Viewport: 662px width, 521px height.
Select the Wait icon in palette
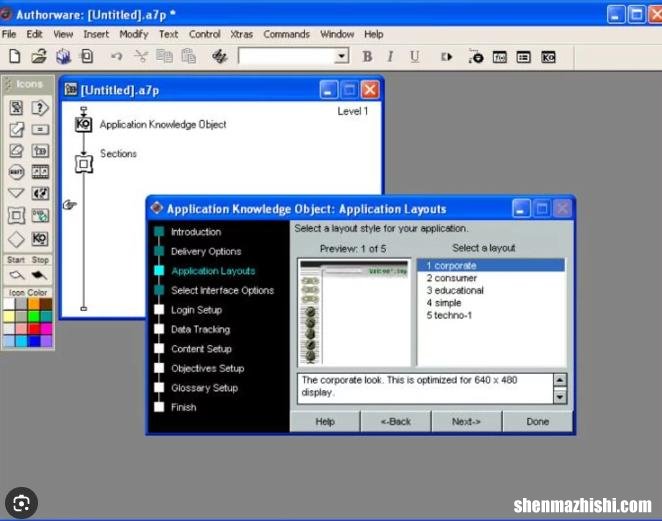click(16, 172)
